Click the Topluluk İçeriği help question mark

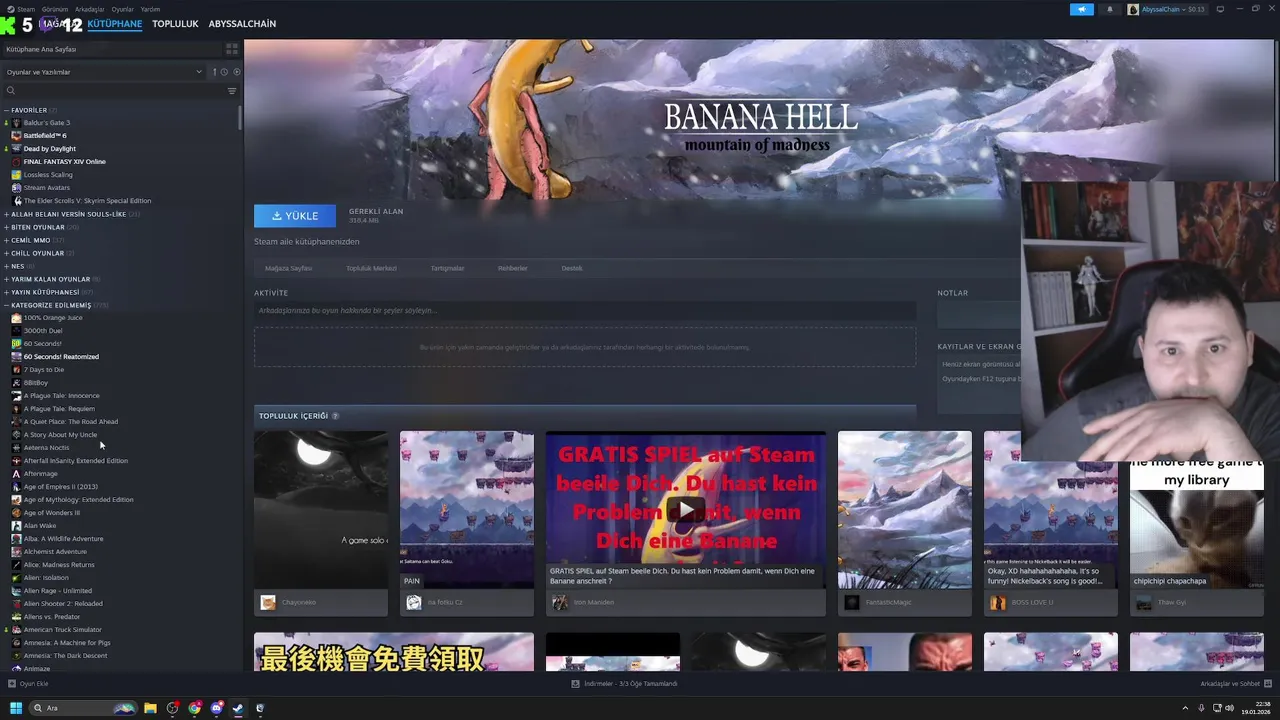(x=335, y=416)
